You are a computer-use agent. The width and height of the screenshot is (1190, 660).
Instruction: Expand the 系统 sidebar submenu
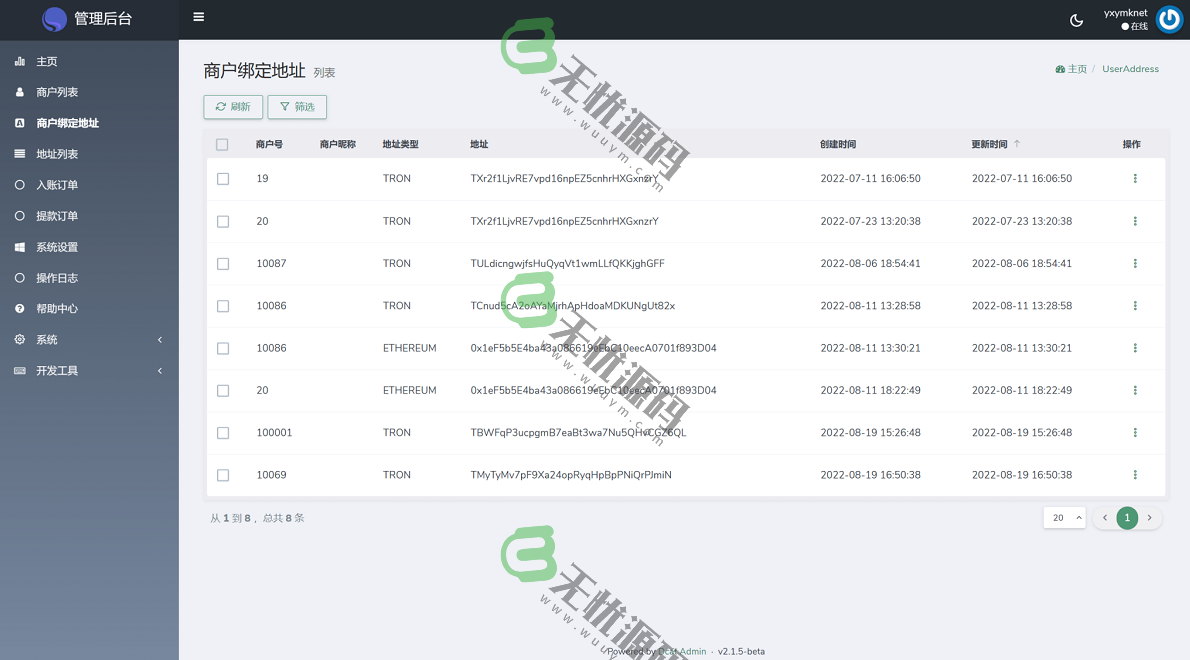coord(89,340)
